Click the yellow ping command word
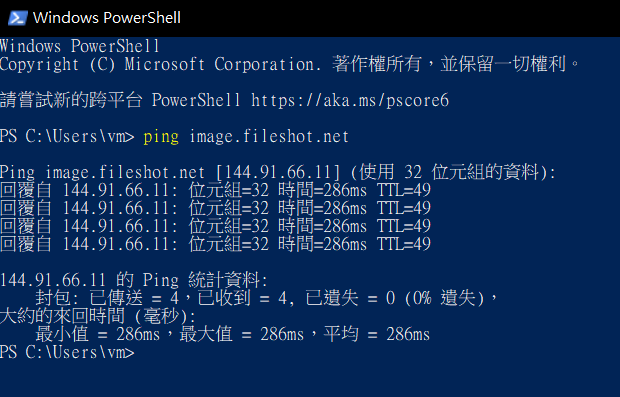The width and height of the screenshot is (620, 397). [161, 137]
